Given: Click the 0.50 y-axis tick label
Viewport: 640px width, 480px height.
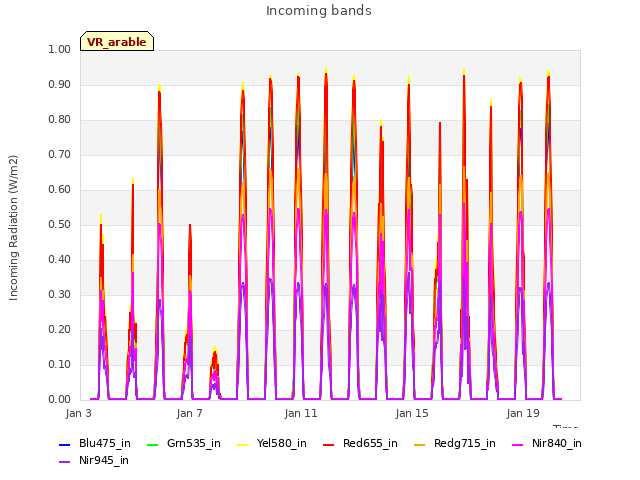Looking at the screenshot, I should click(x=60, y=224).
